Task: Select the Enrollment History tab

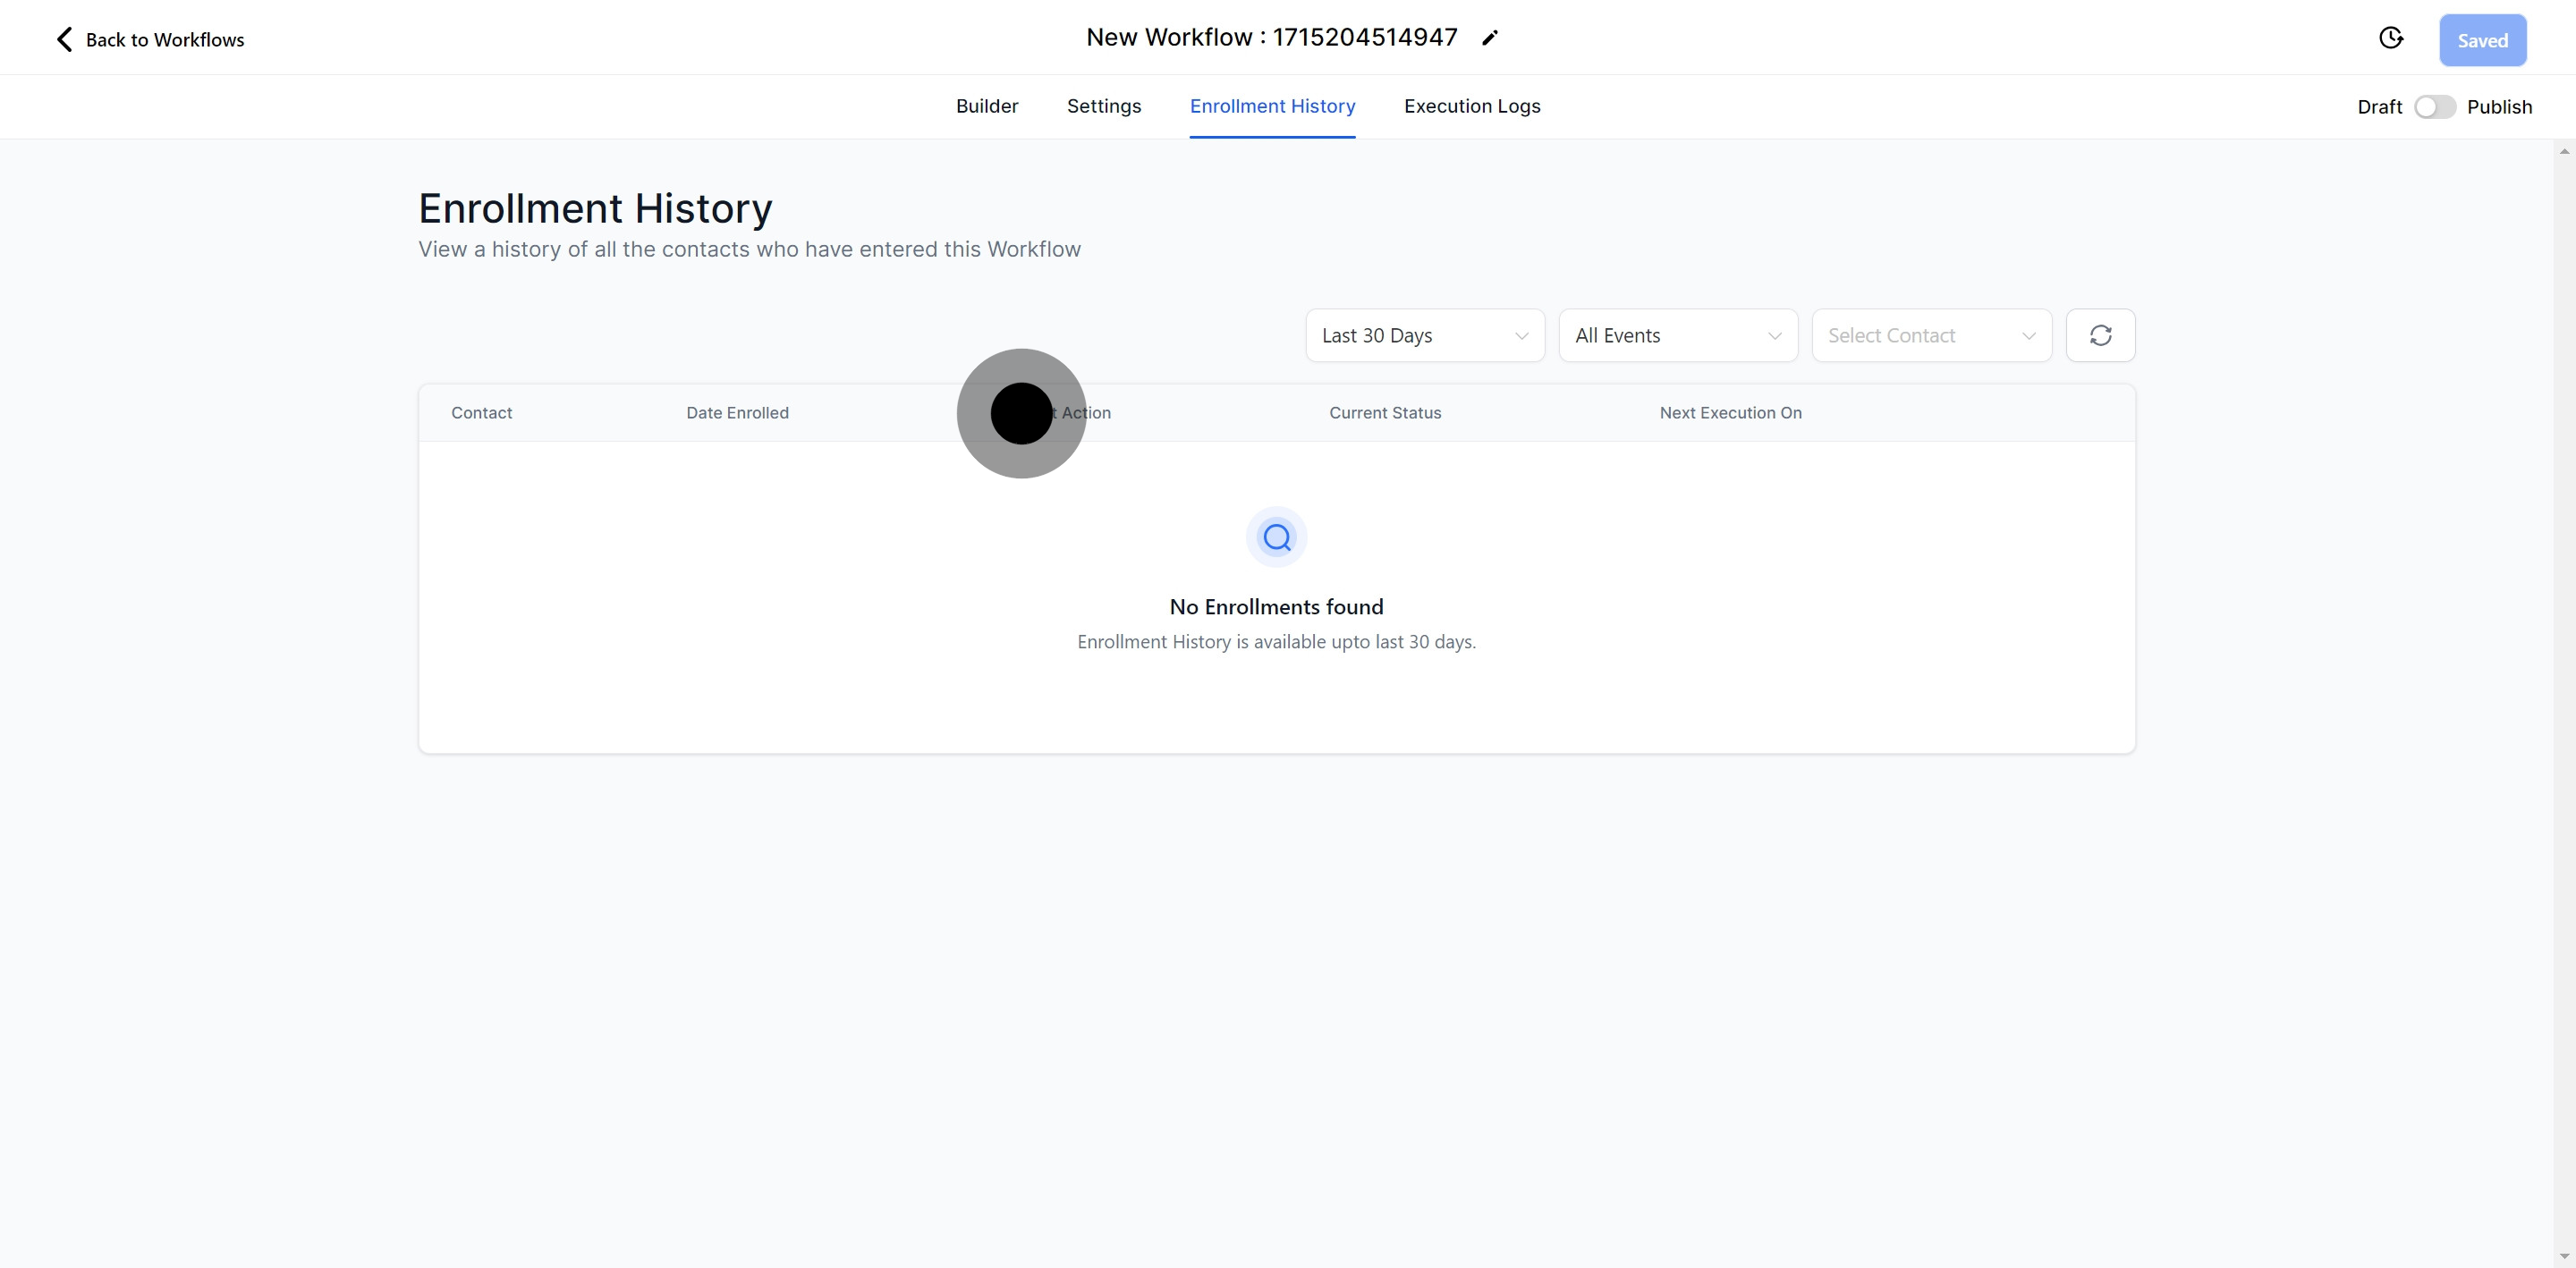Action: coord(1272,106)
